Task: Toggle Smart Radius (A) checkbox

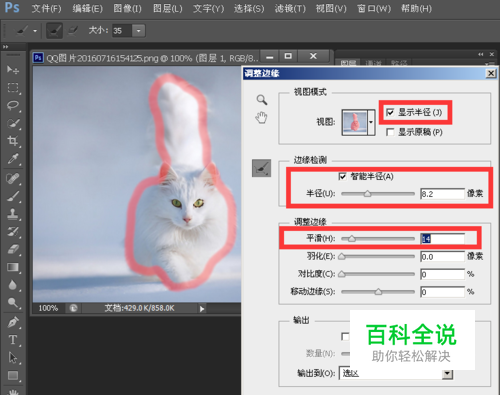Action: coord(342,176)
